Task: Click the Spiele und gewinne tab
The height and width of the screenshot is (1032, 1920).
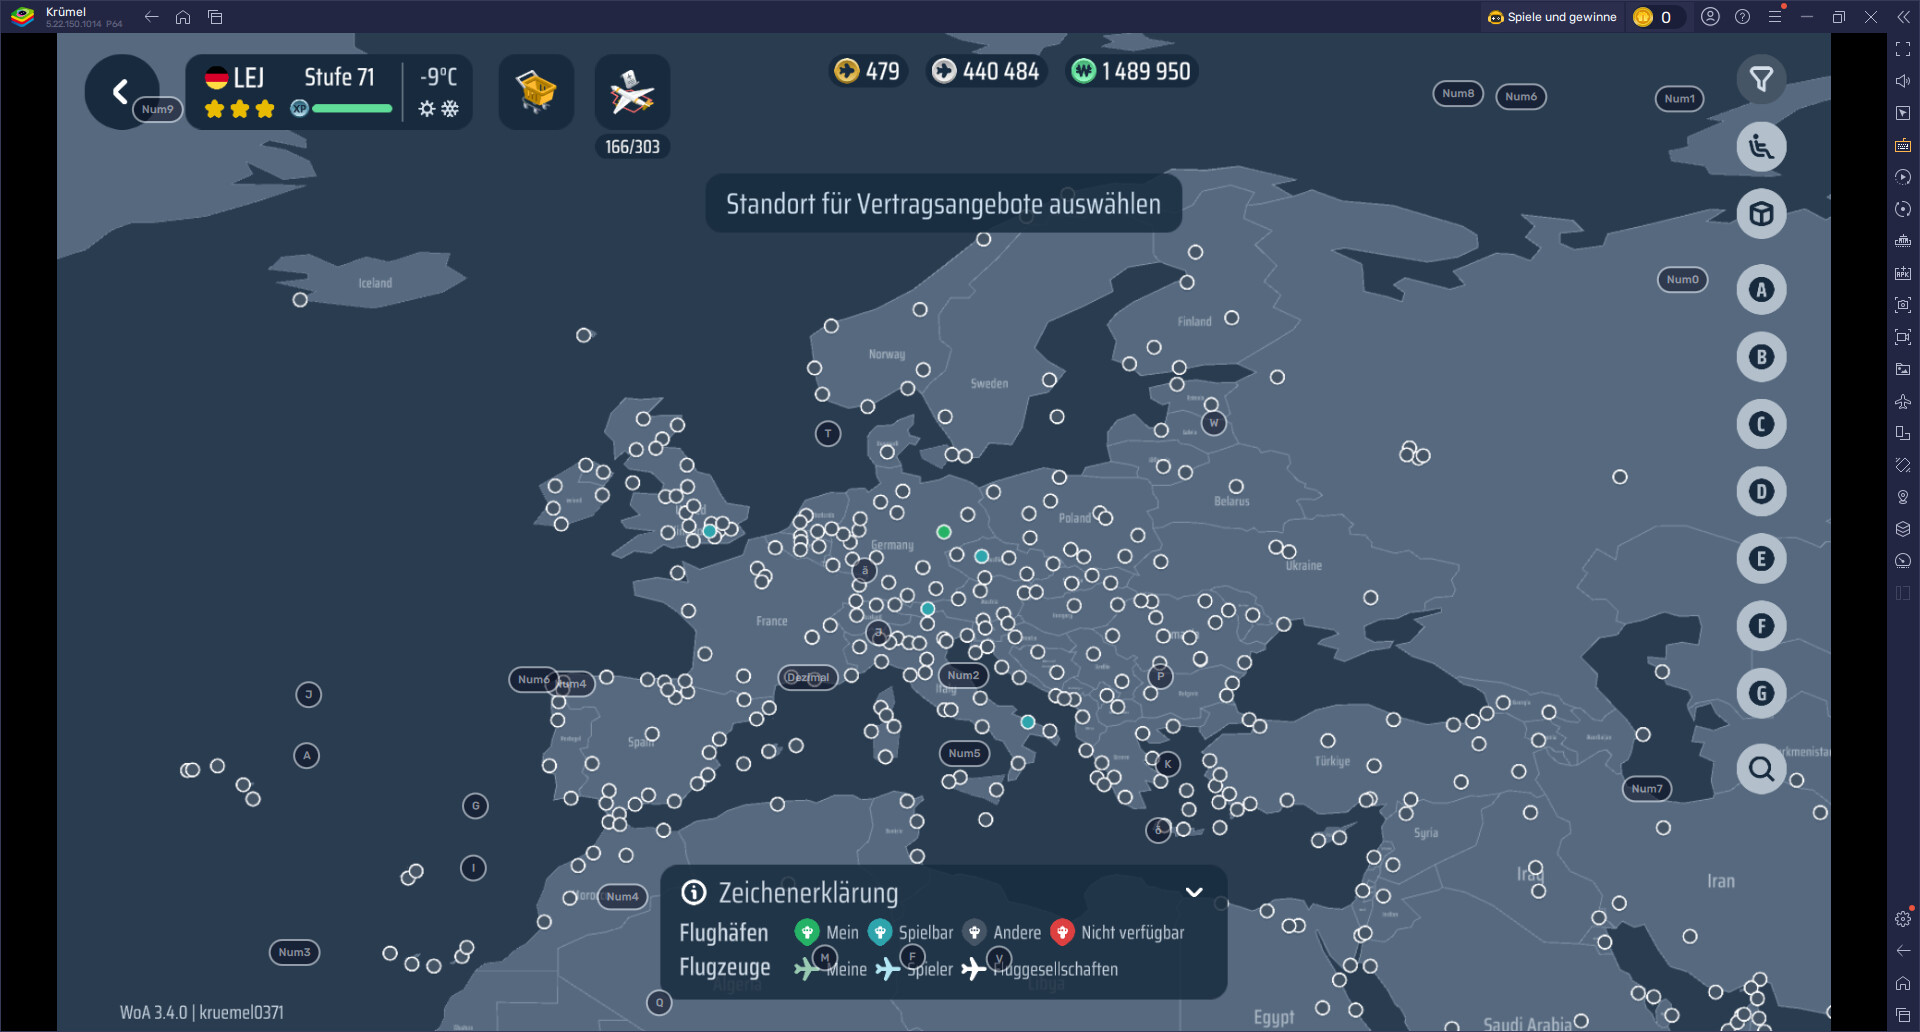Action: 1552,17
